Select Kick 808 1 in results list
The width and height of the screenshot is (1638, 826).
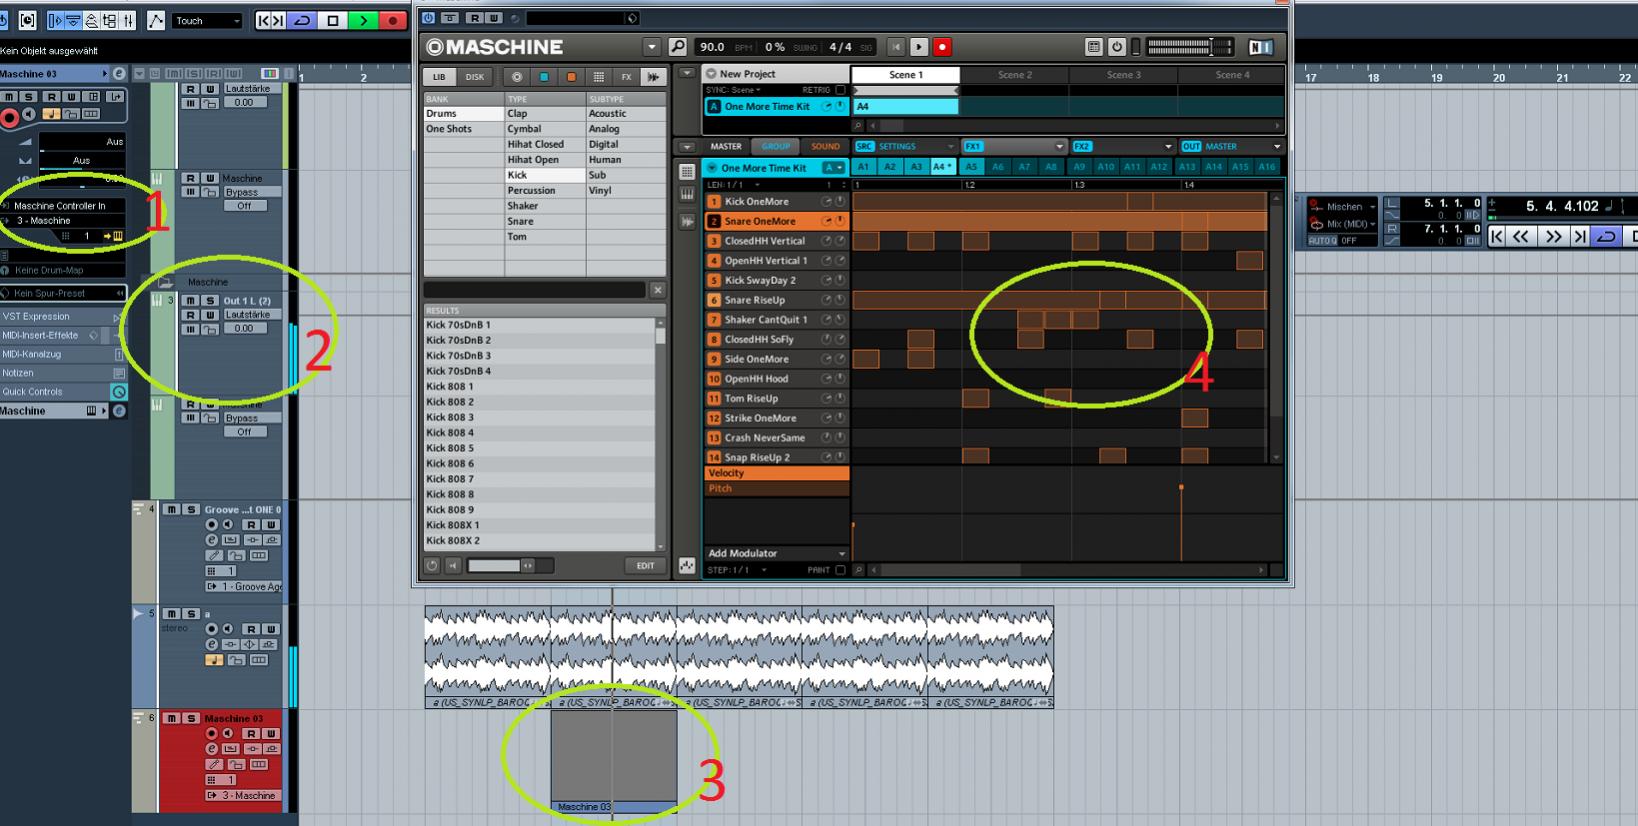(x=540, y=386)
